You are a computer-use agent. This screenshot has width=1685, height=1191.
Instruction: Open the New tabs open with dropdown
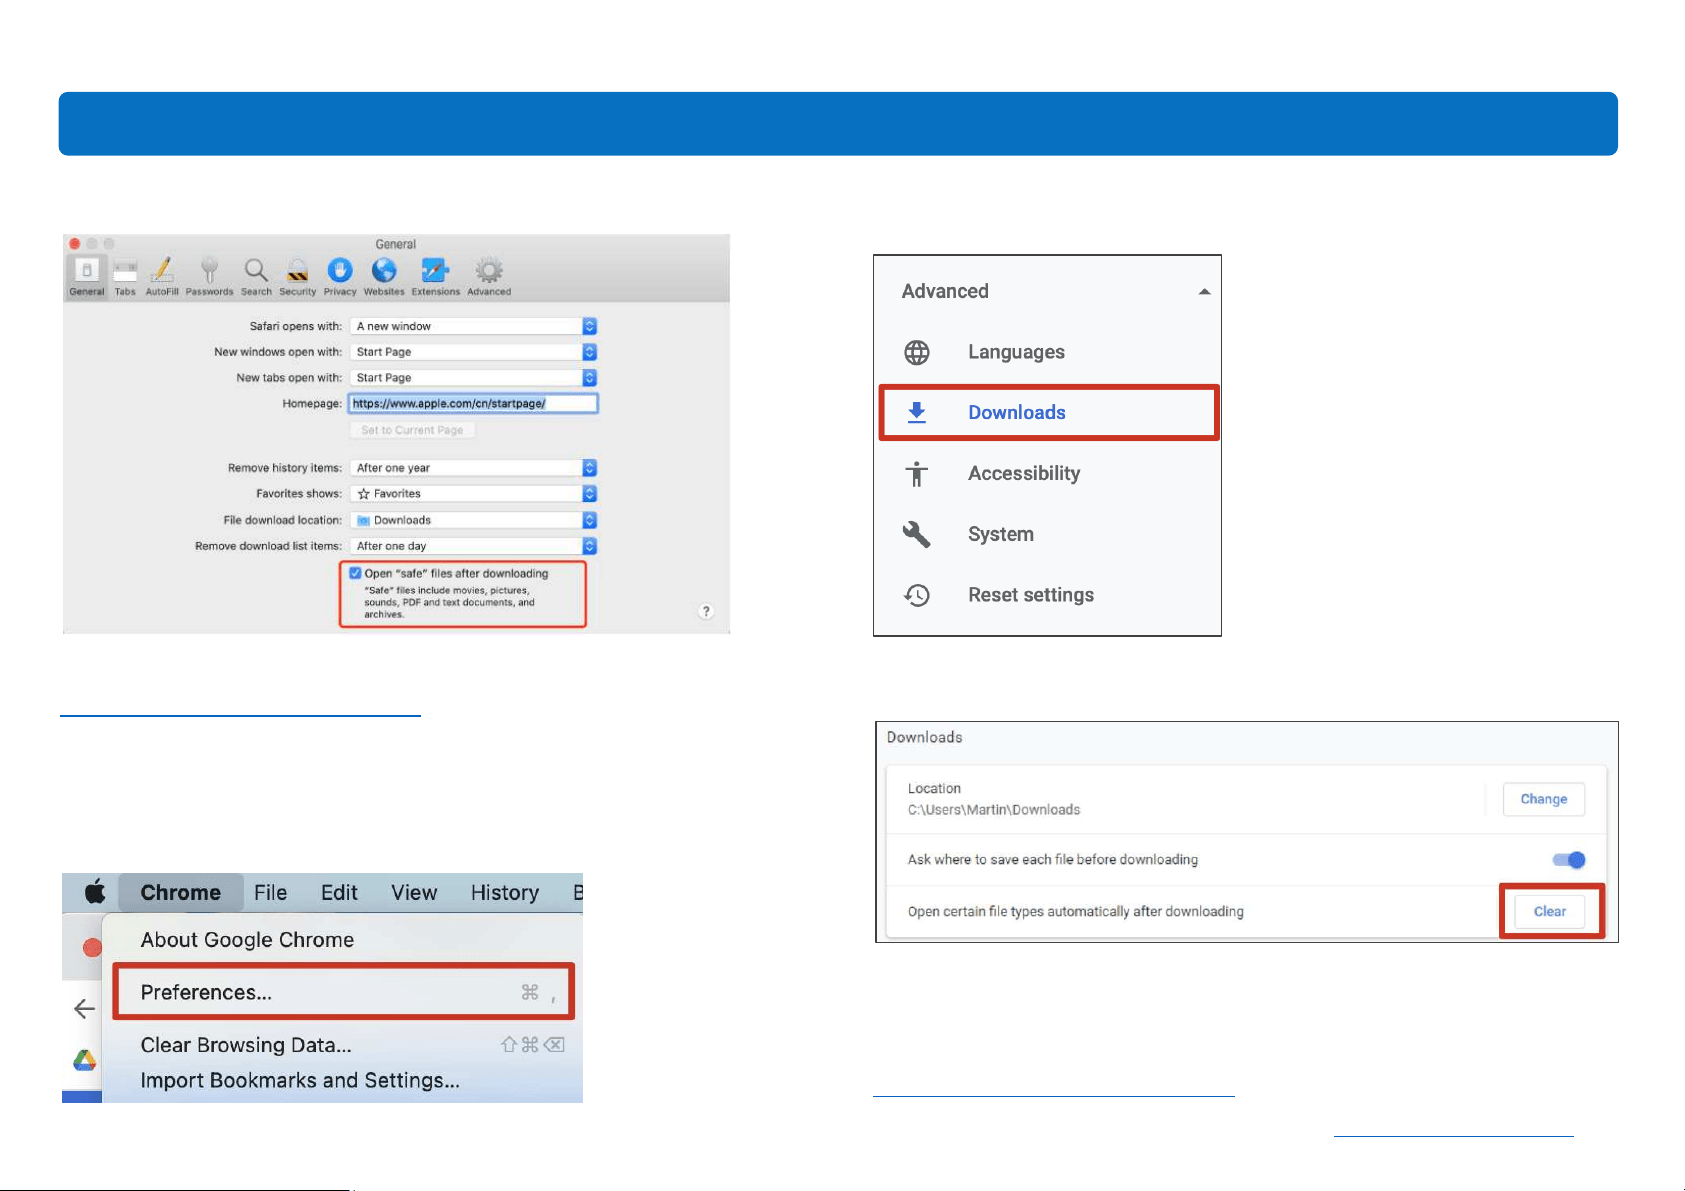(473, 378)
